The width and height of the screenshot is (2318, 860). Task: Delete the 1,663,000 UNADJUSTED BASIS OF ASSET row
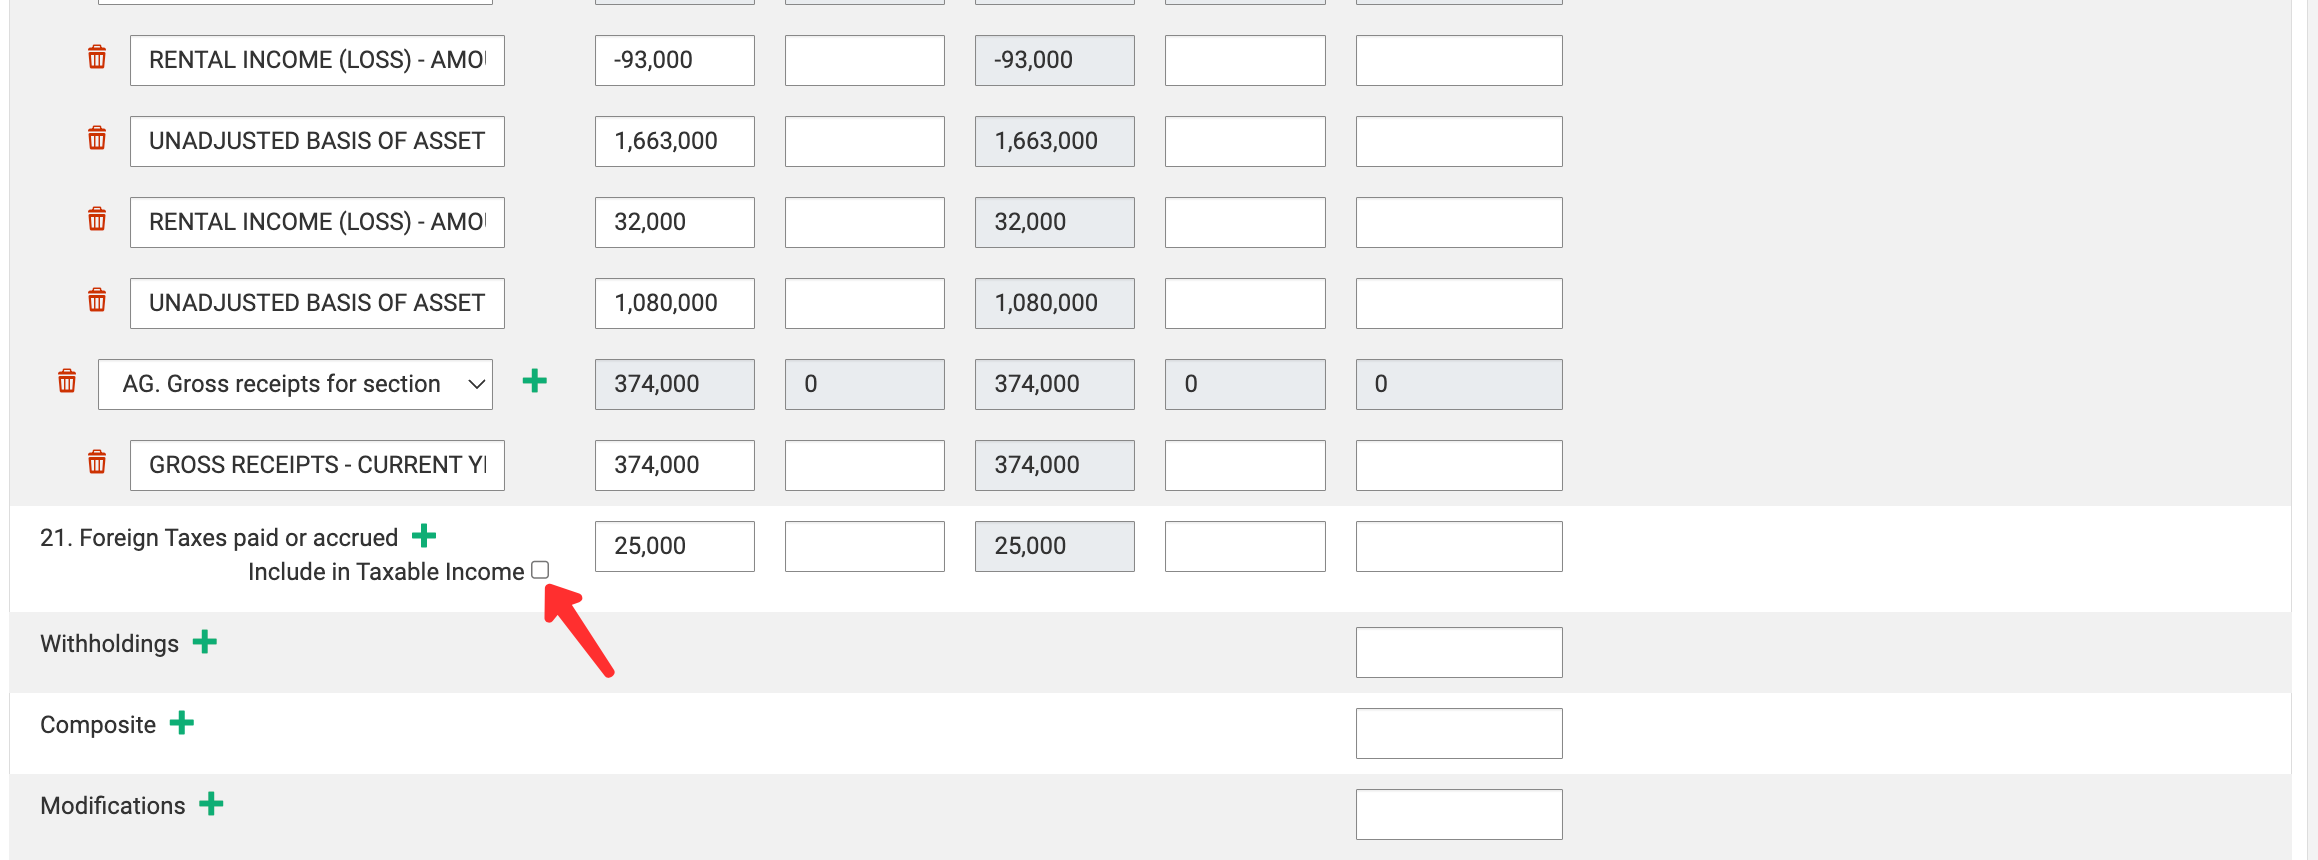(97, 139)
